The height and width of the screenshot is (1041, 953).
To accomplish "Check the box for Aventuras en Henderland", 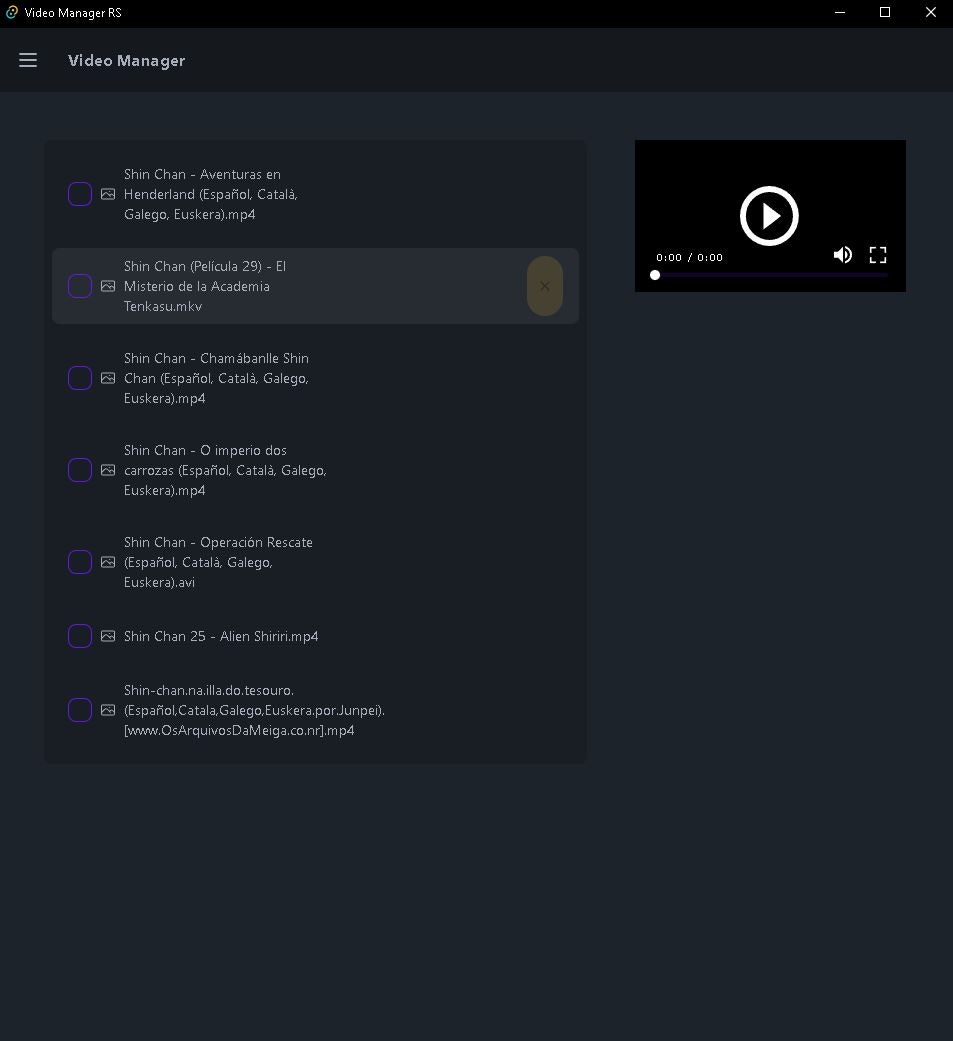I will pyautogui.click(x=80, y=194).
